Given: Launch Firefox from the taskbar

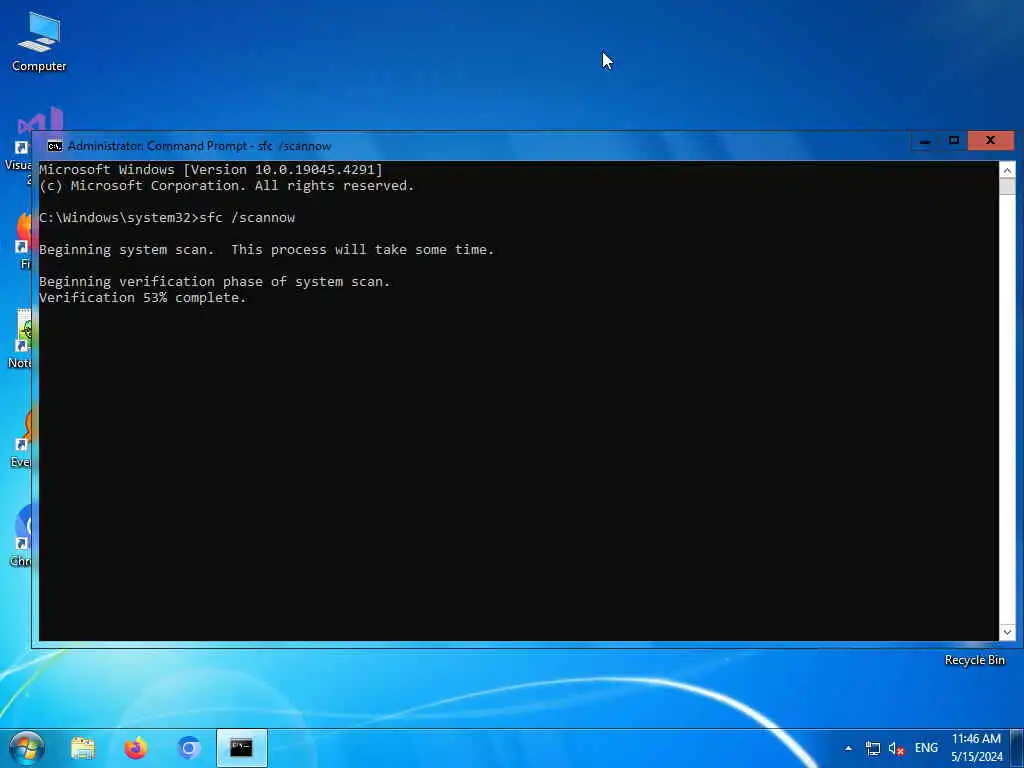Looking at the screenshot, I should point(136,748).
